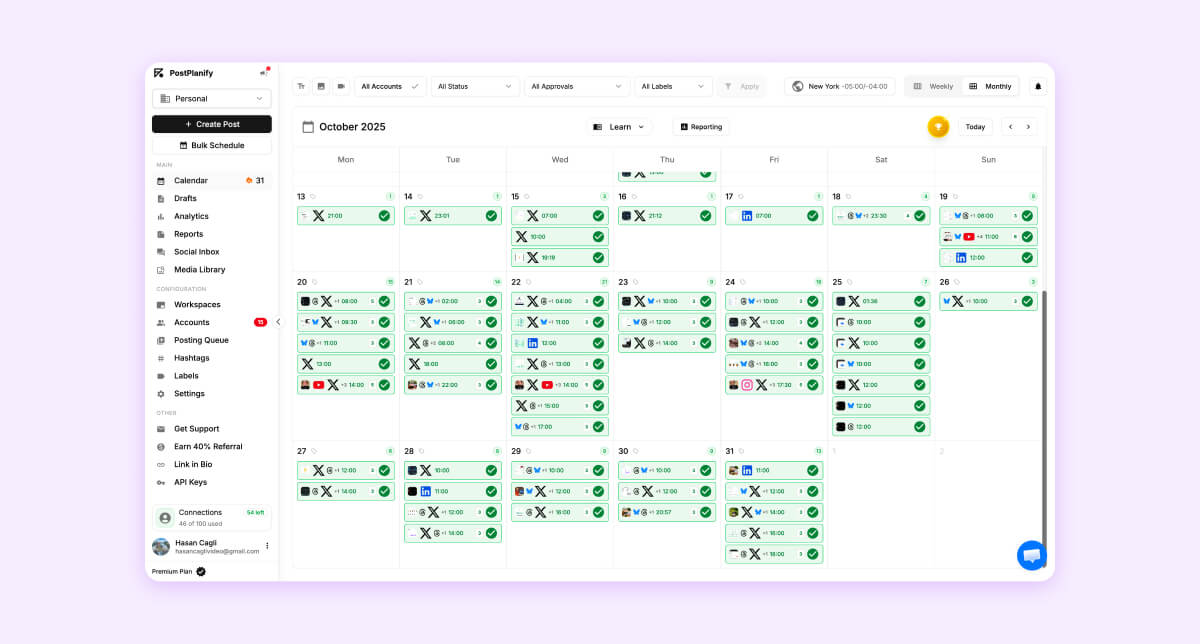Screen dimensions: 1200x644
Task: Open the All Status filter dropdown
Action: (x=476, y=86)
